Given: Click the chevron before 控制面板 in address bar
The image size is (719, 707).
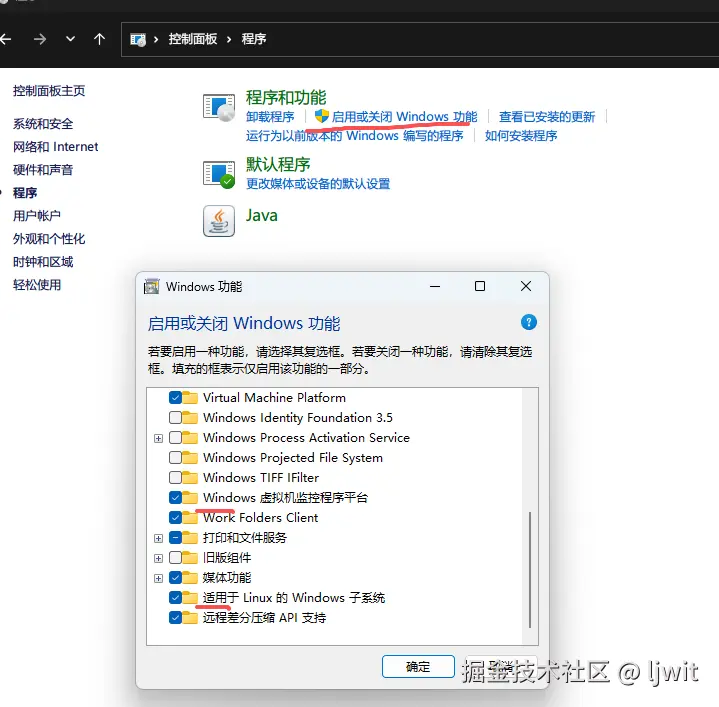Looking at the screenshot, I should (x=156, y=39).
